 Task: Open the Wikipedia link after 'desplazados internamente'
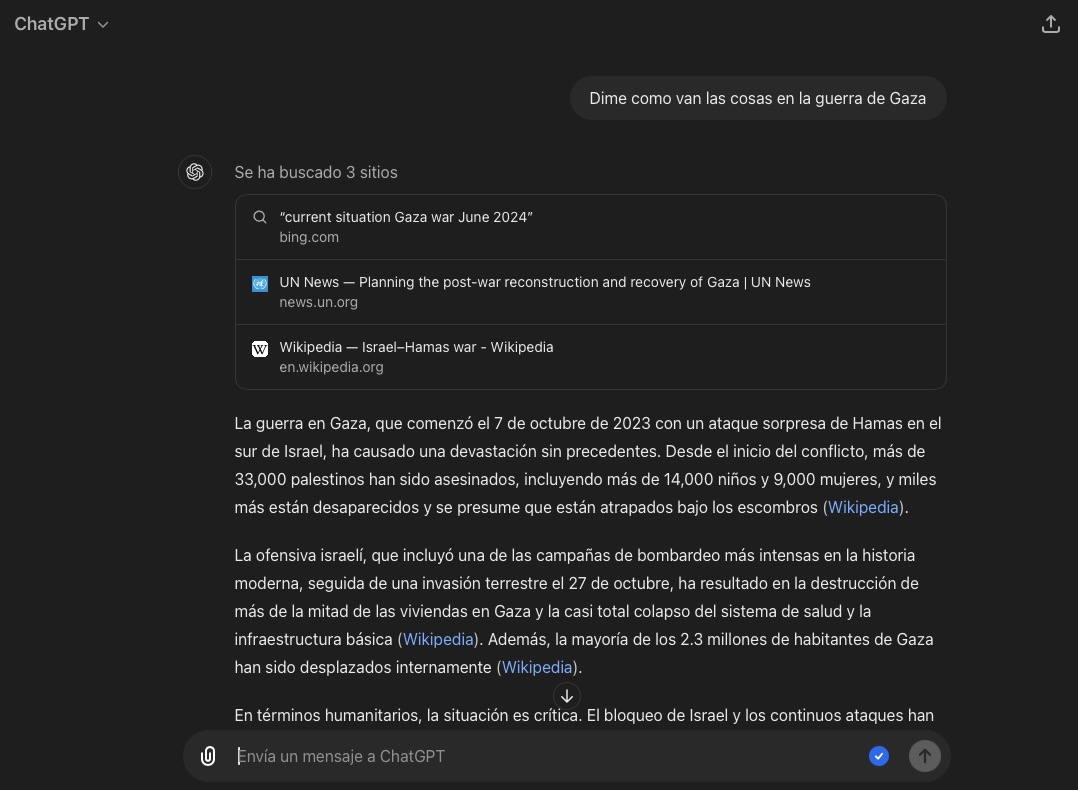pos(537,667)
